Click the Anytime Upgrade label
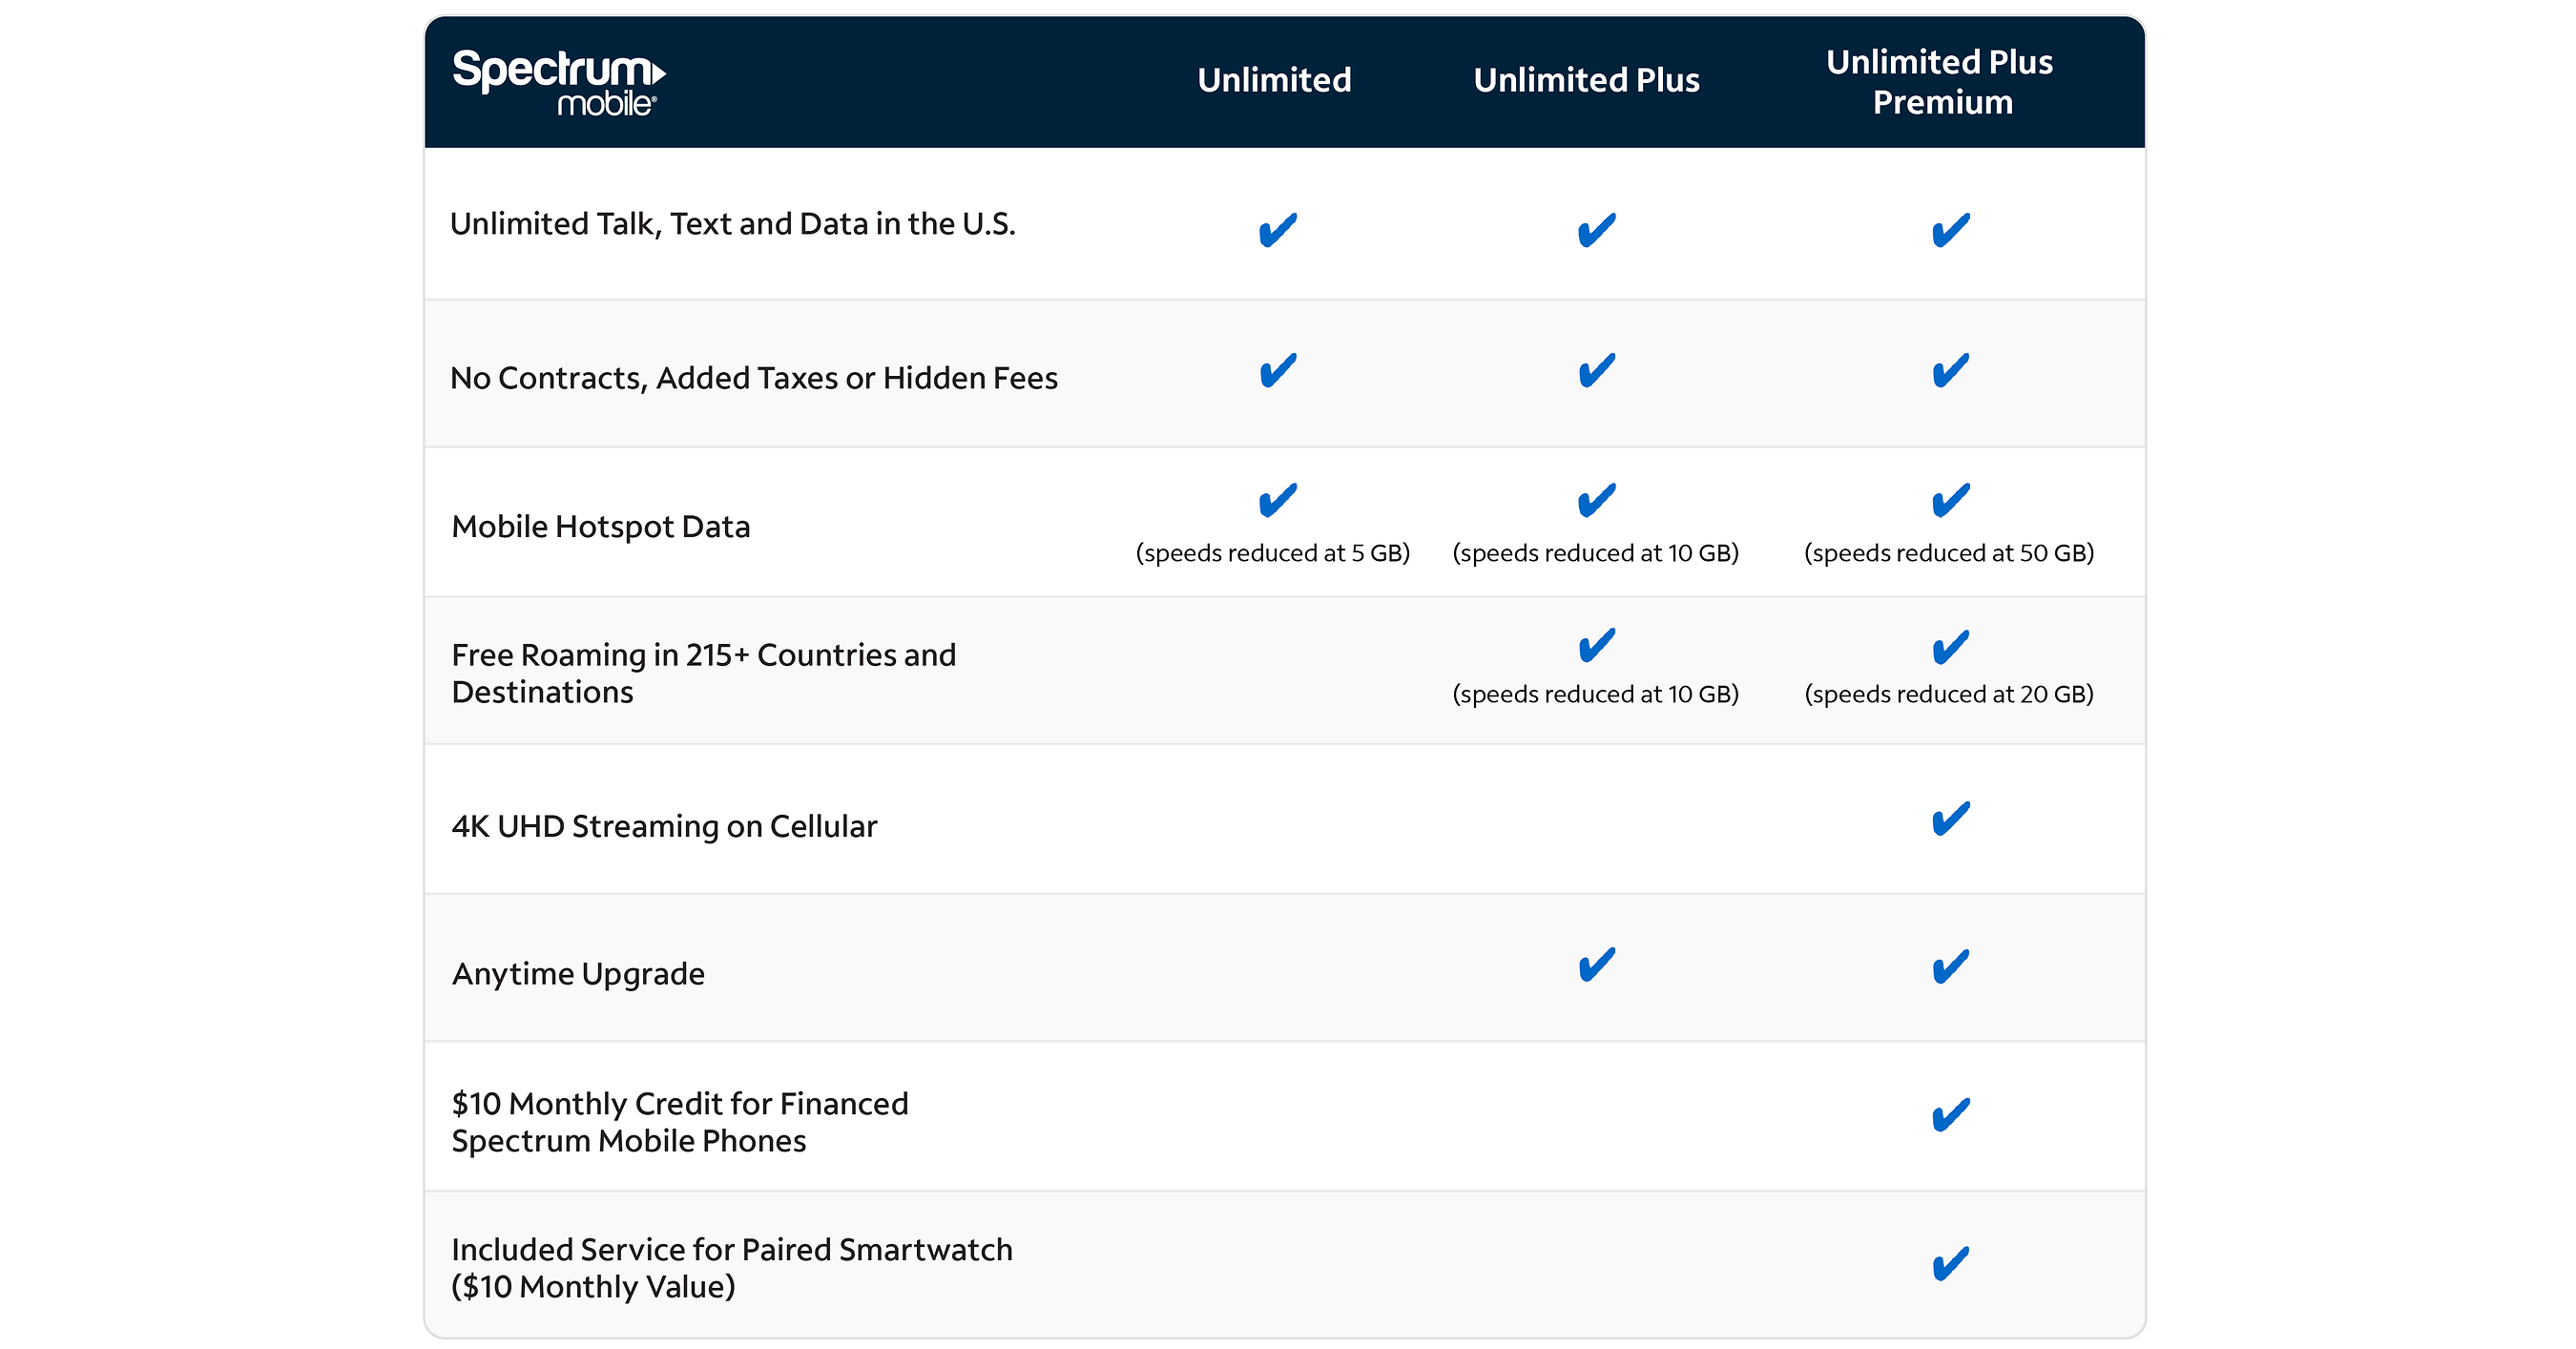Screen dimensions: 2576x1349 click(578, 974)
